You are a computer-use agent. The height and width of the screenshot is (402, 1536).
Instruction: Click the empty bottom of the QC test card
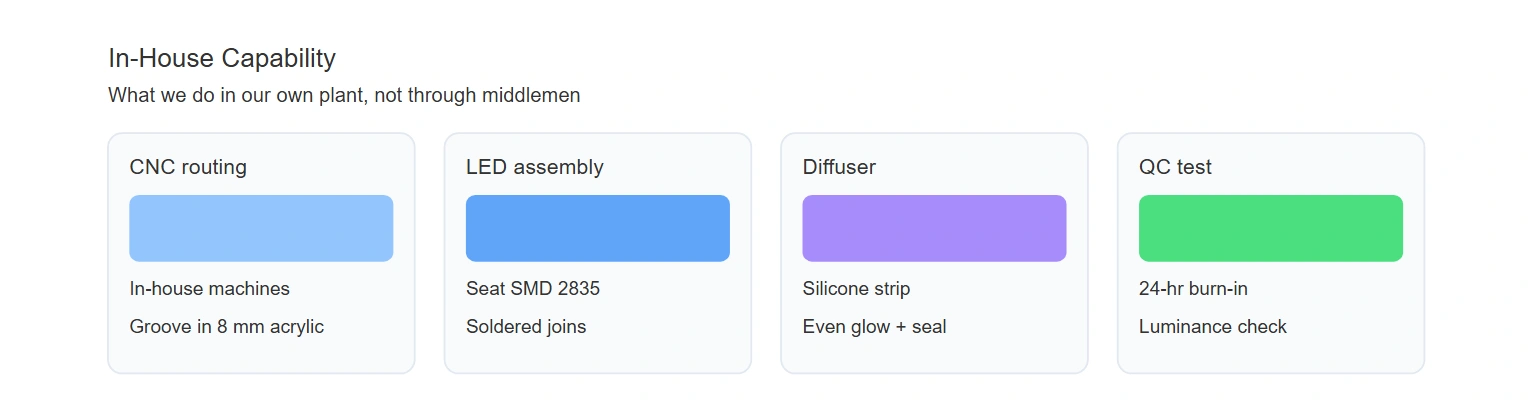pos(1271,356)
